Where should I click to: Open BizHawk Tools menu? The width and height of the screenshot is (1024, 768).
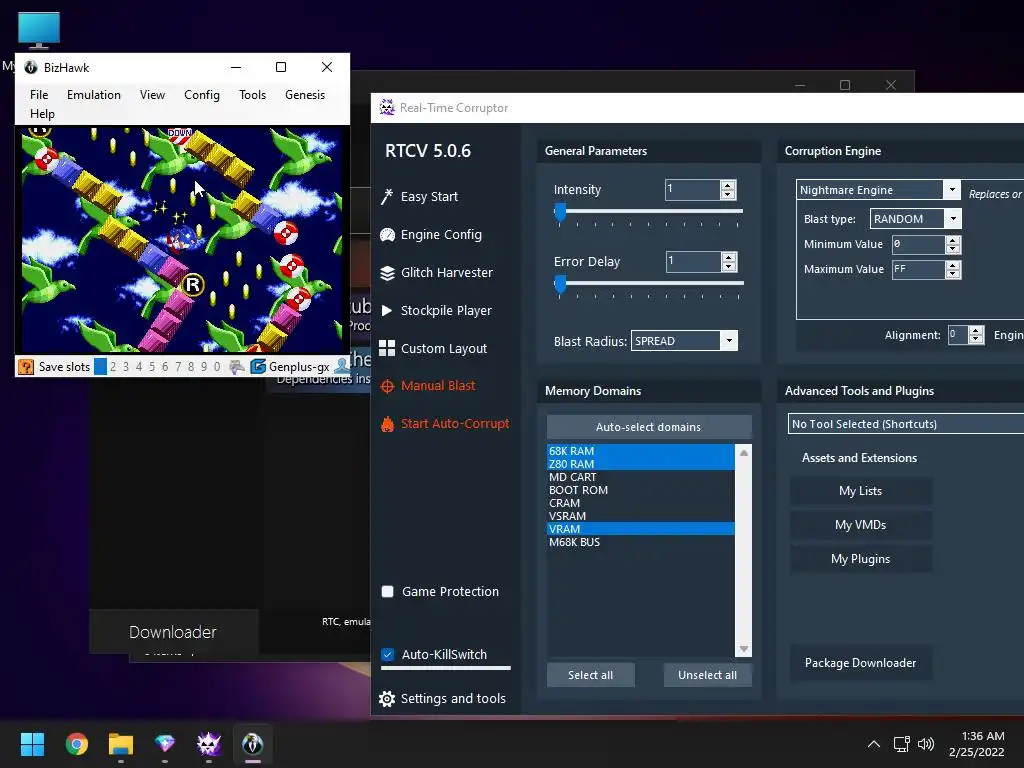pyautogui.click(x=252, y=95)
